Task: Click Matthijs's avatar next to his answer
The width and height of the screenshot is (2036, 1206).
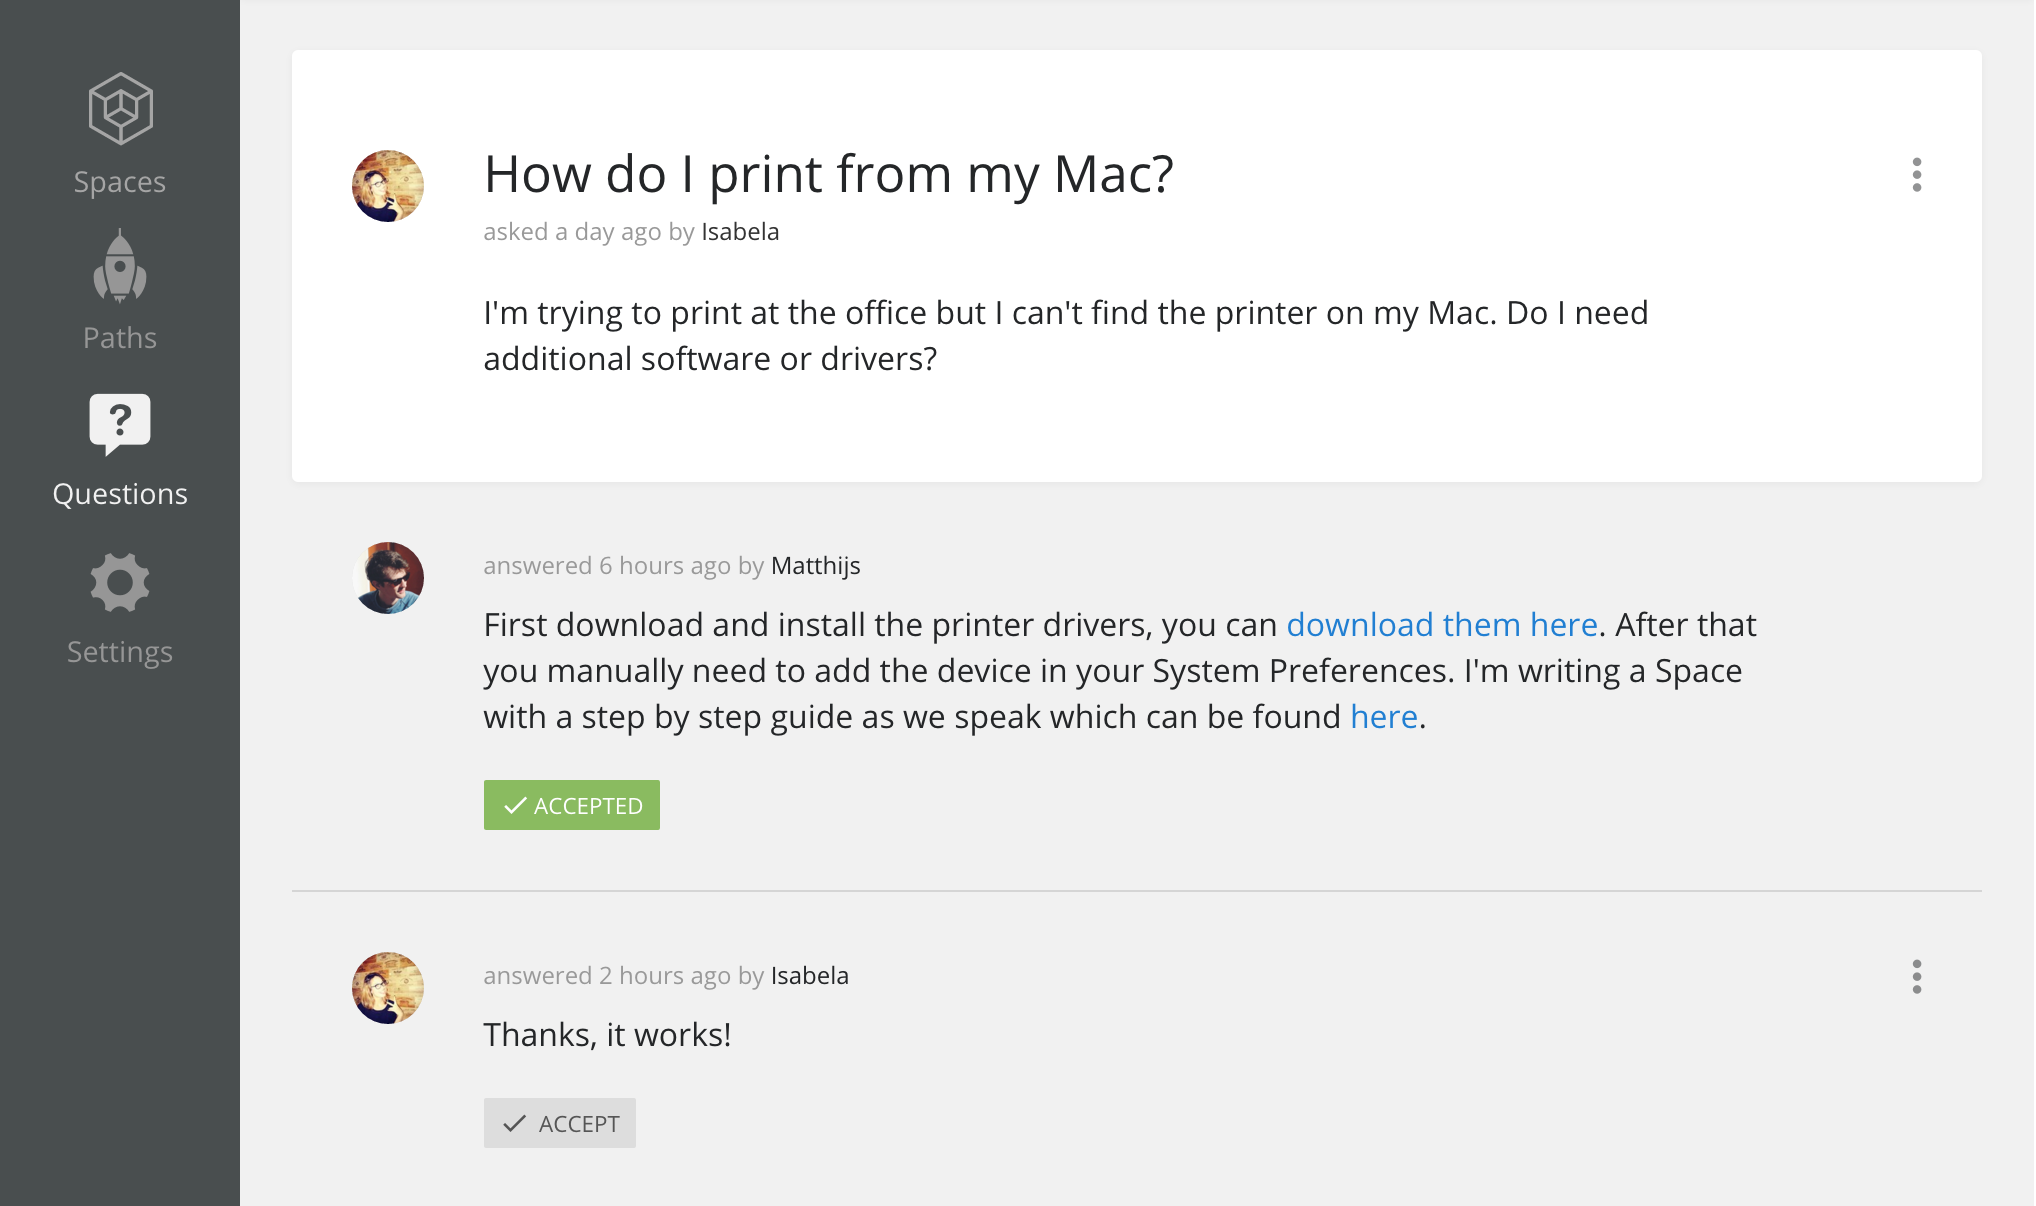Action: (x=388, y=578)
